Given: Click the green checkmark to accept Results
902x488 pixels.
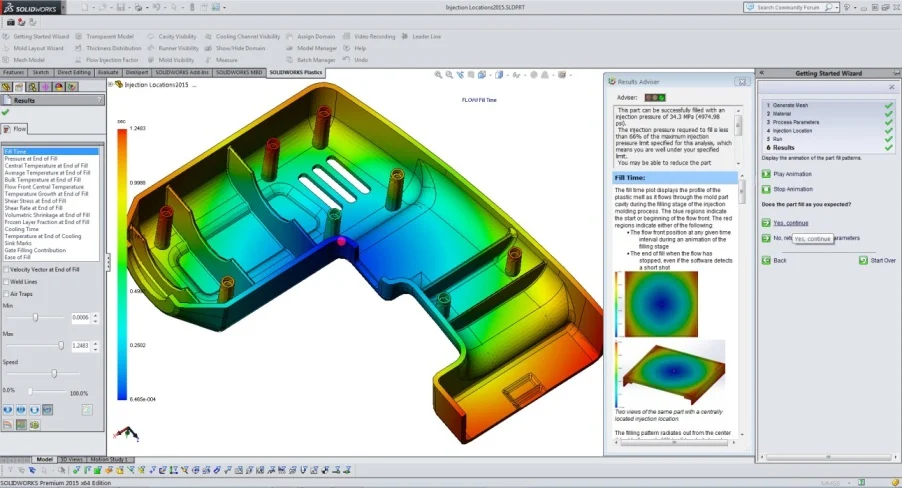Looking at the screenshot, I should tap(6, 113).
